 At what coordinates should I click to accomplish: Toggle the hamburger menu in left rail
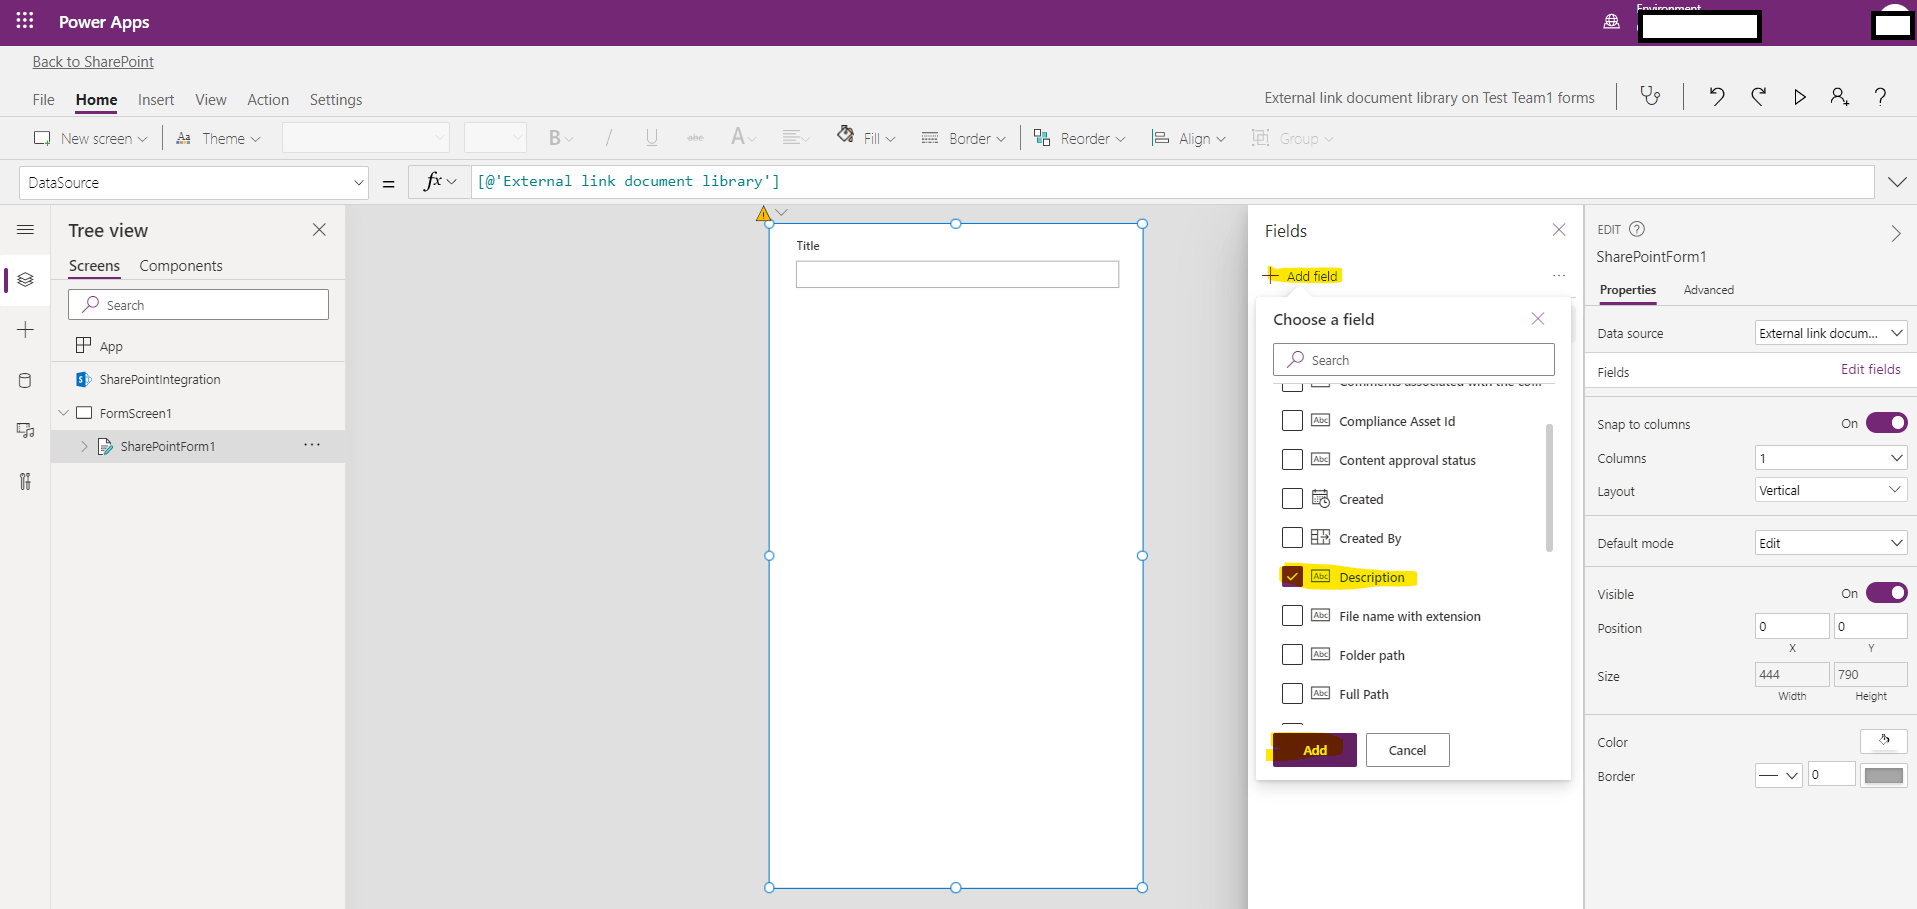pyautogui.click(x=25, y=230)
